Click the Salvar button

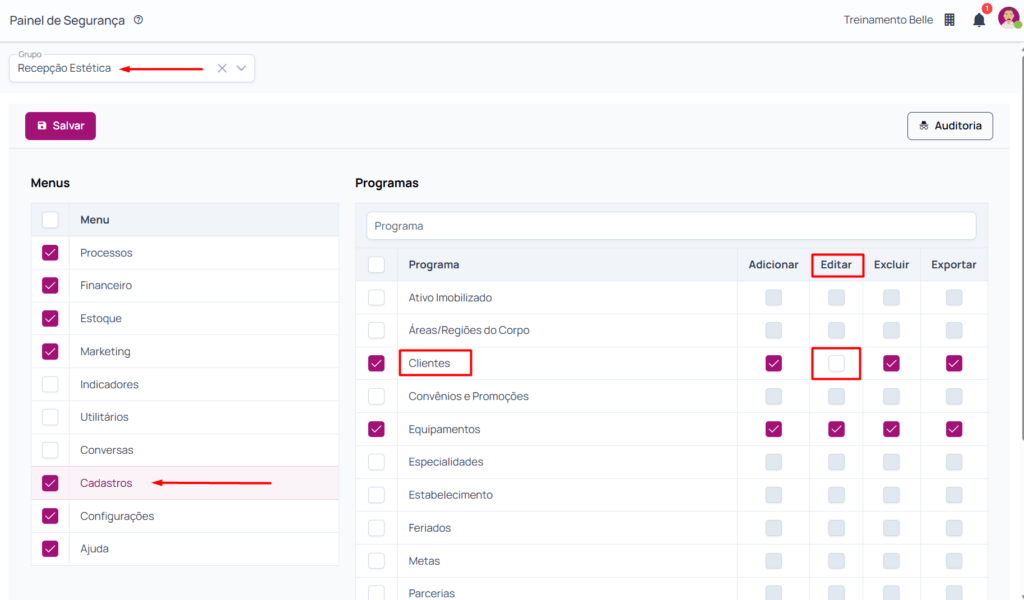point(60,126)
